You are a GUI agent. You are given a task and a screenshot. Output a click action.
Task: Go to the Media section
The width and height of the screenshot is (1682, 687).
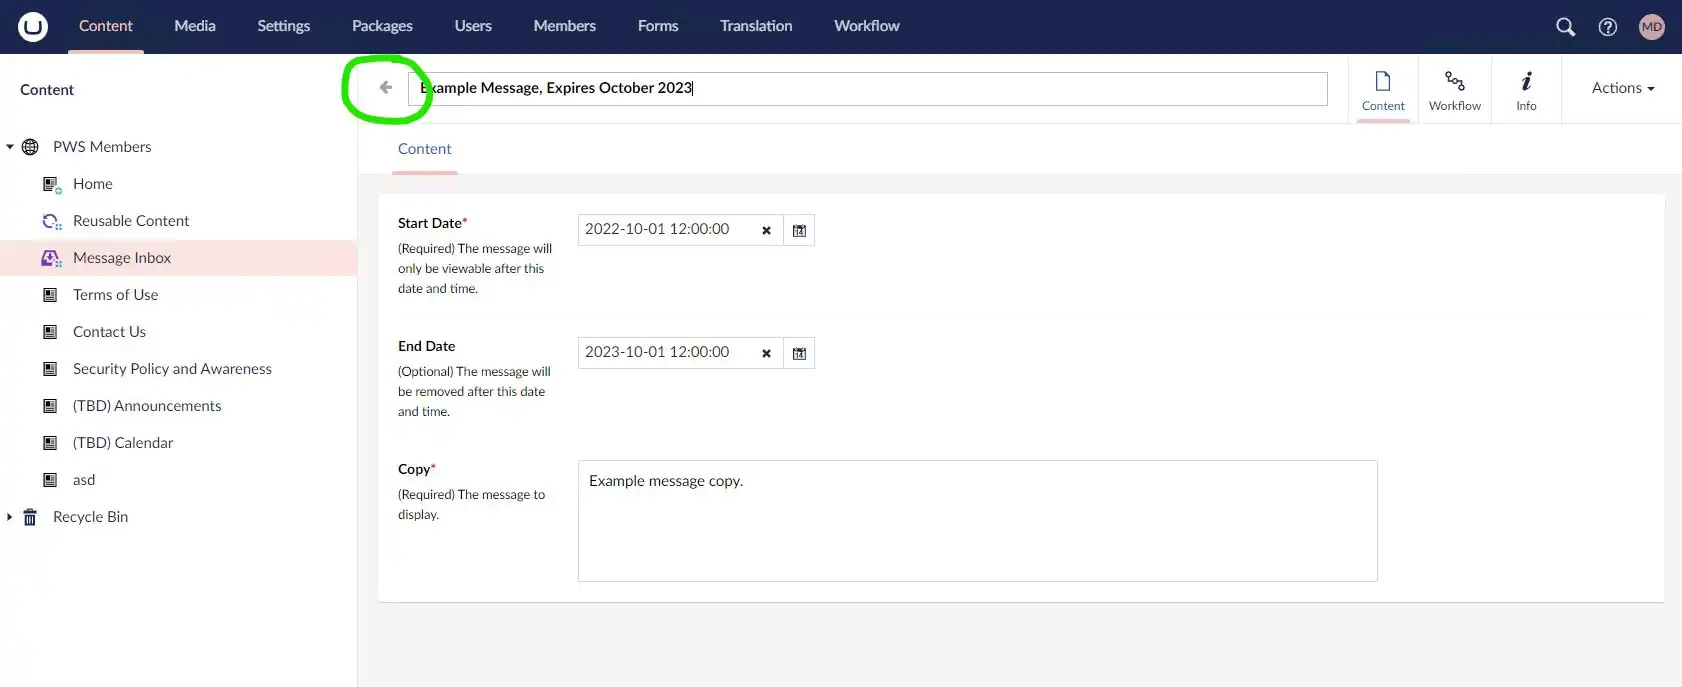click(x=195, y=26)
